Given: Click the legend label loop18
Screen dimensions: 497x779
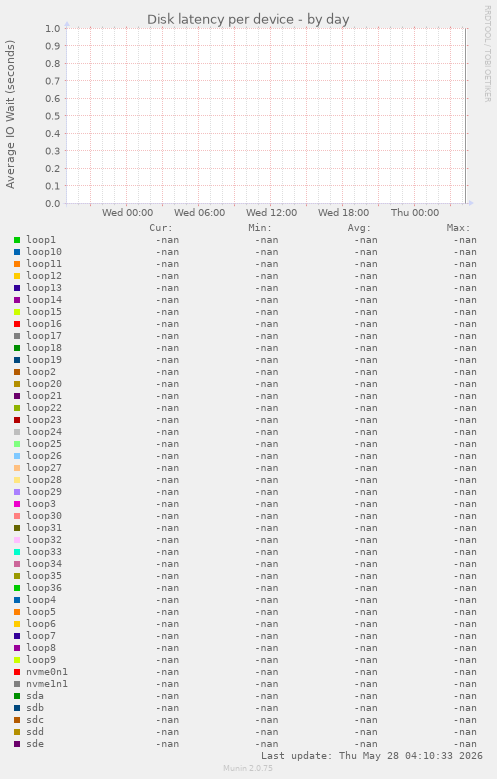Looking at the screenshot, I should coord(44,348).
